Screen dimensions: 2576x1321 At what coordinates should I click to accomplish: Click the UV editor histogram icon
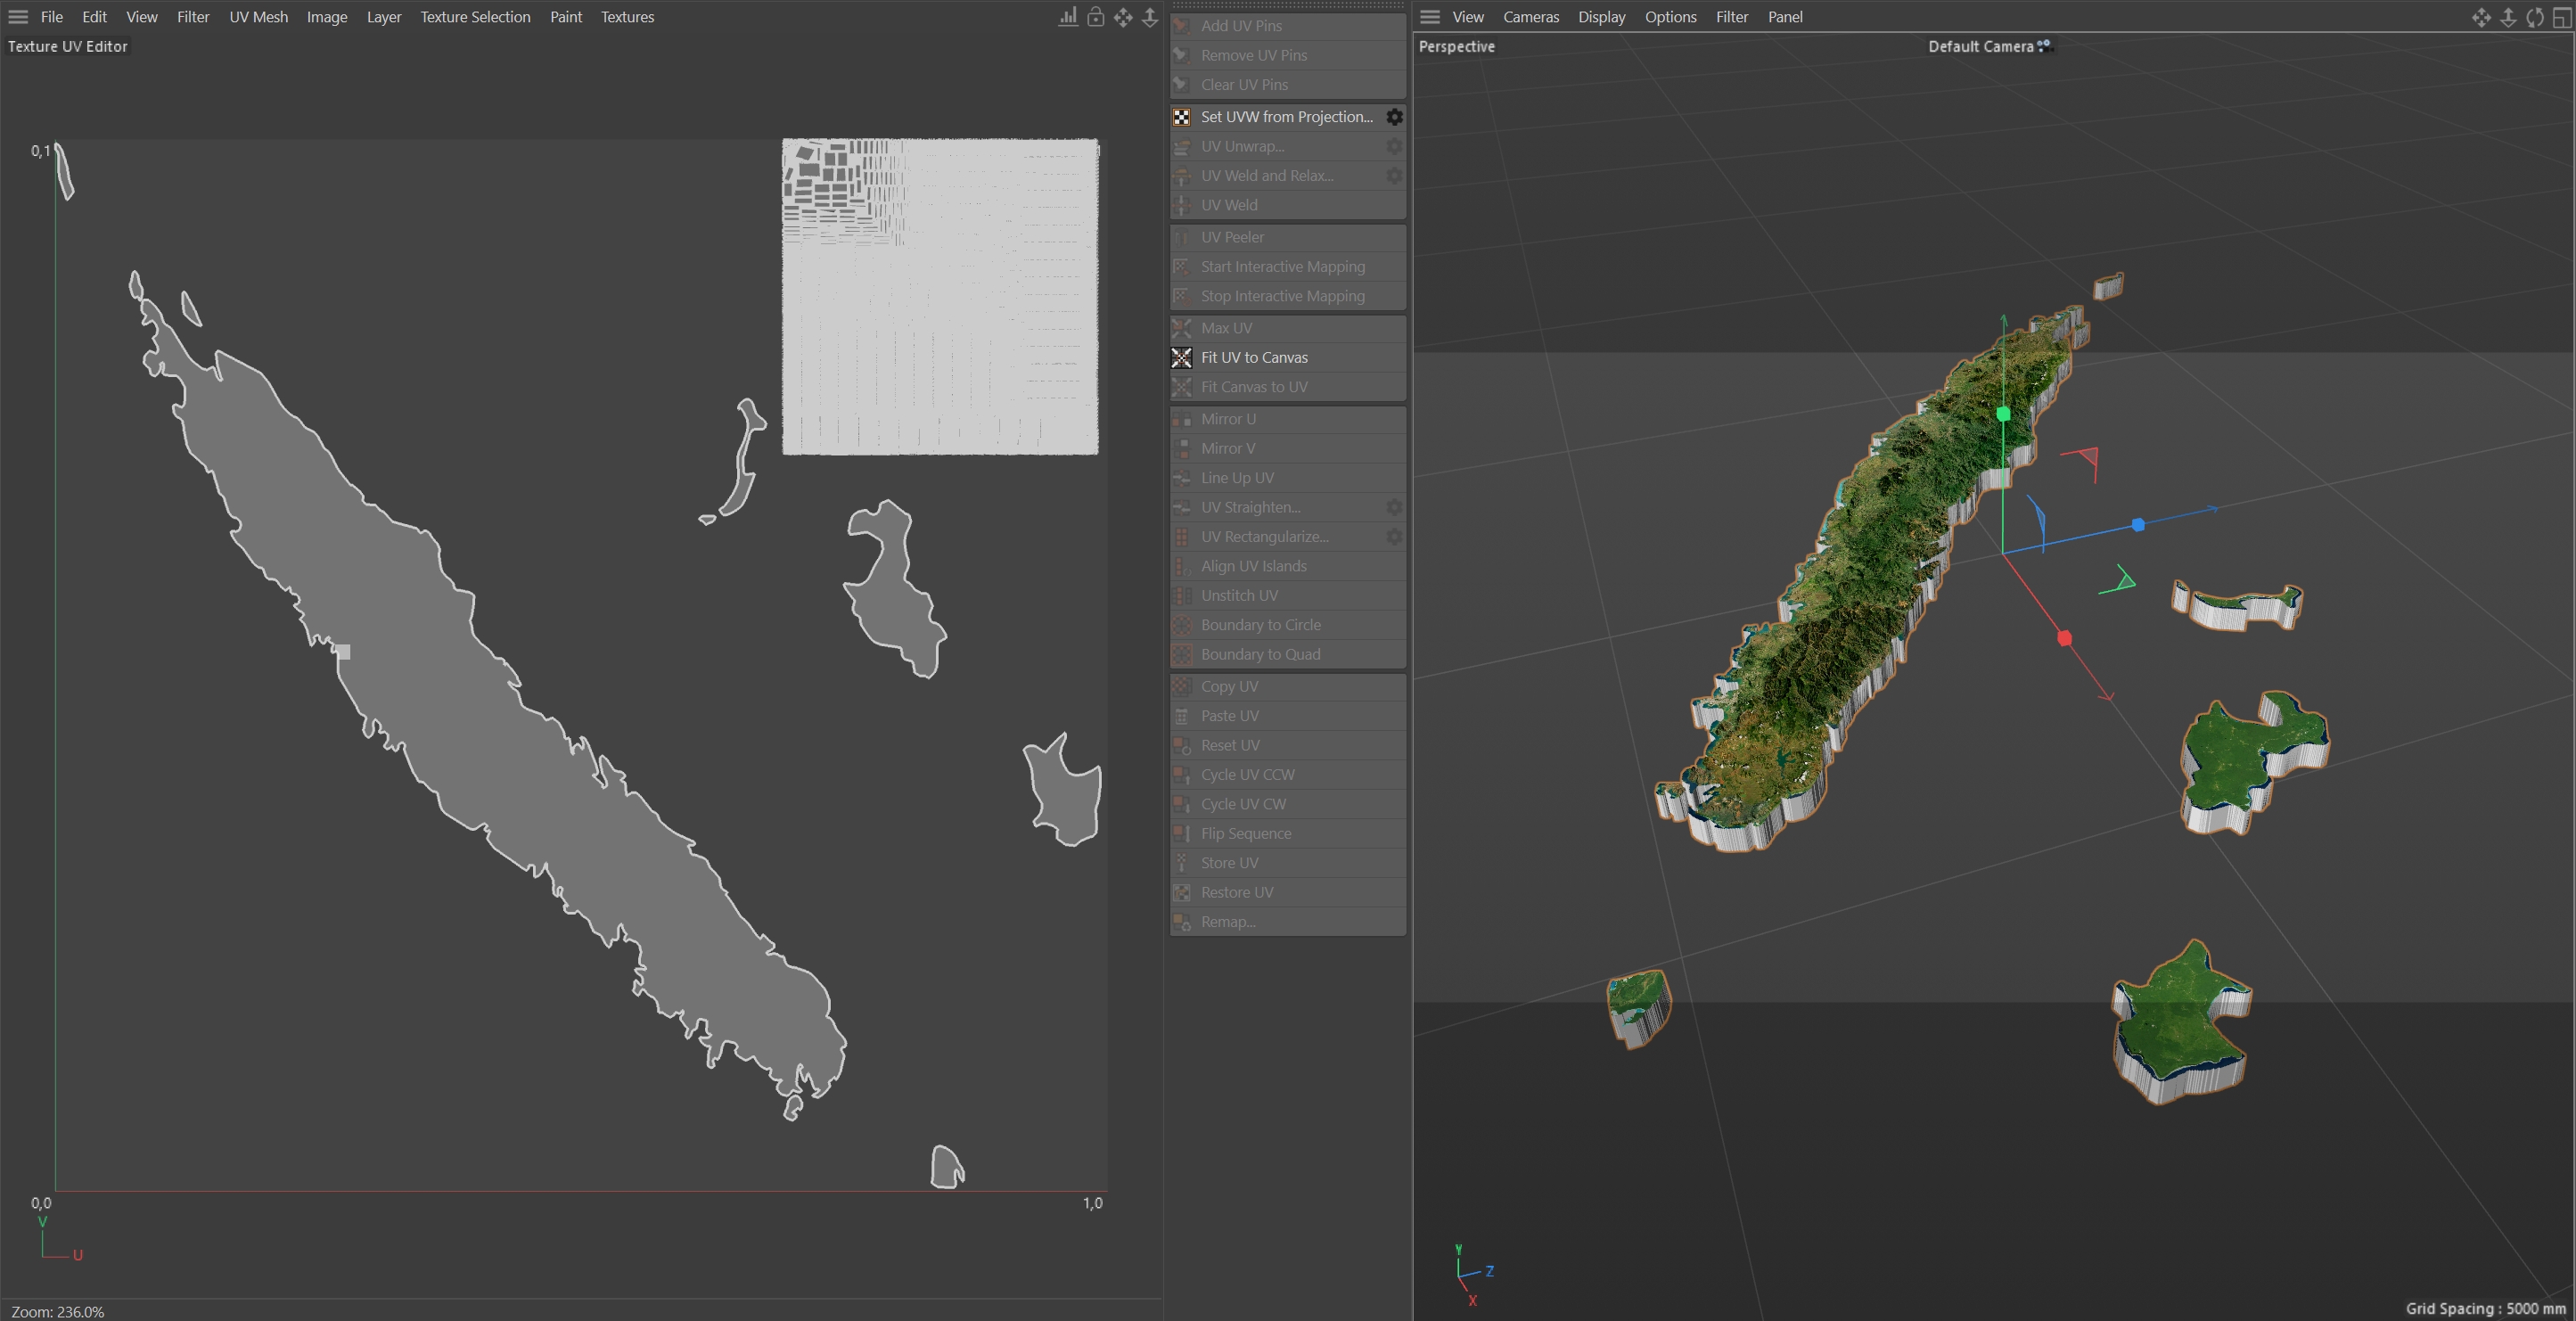click(1068, 17)
